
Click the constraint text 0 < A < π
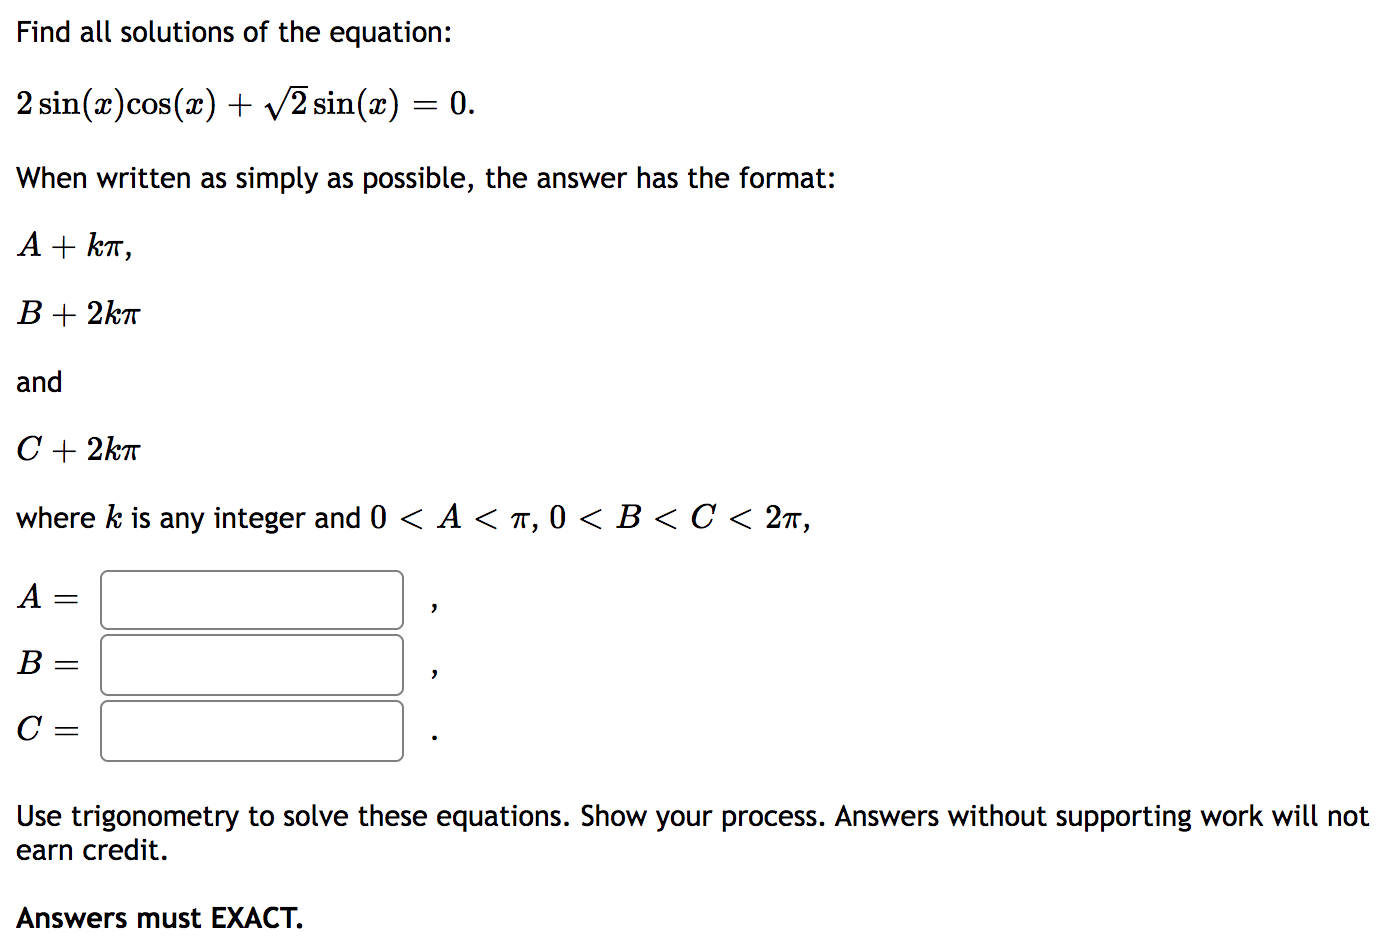pos(448,517)
